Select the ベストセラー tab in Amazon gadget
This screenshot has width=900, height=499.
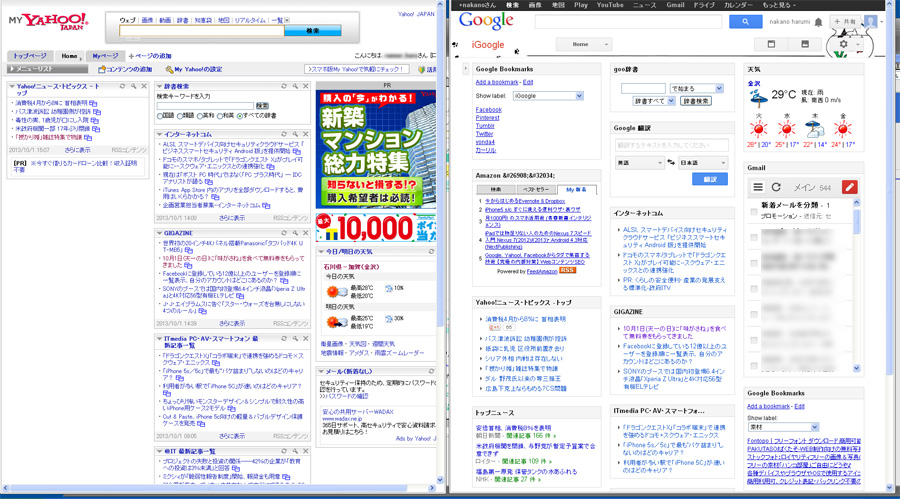click(x=536, y=189)
